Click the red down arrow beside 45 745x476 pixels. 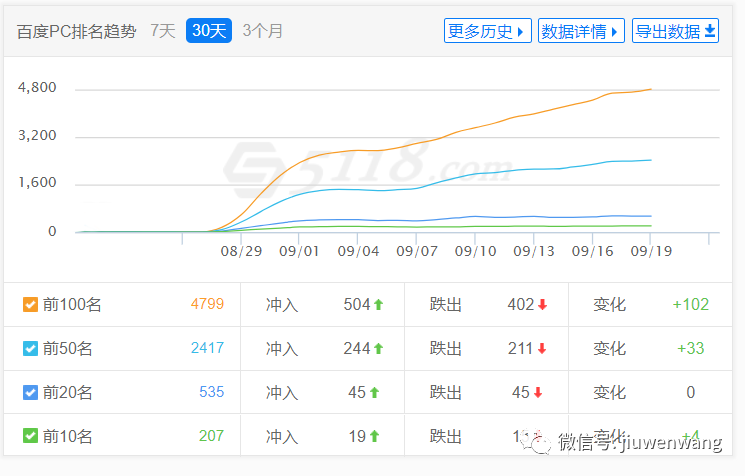(538, 393)
